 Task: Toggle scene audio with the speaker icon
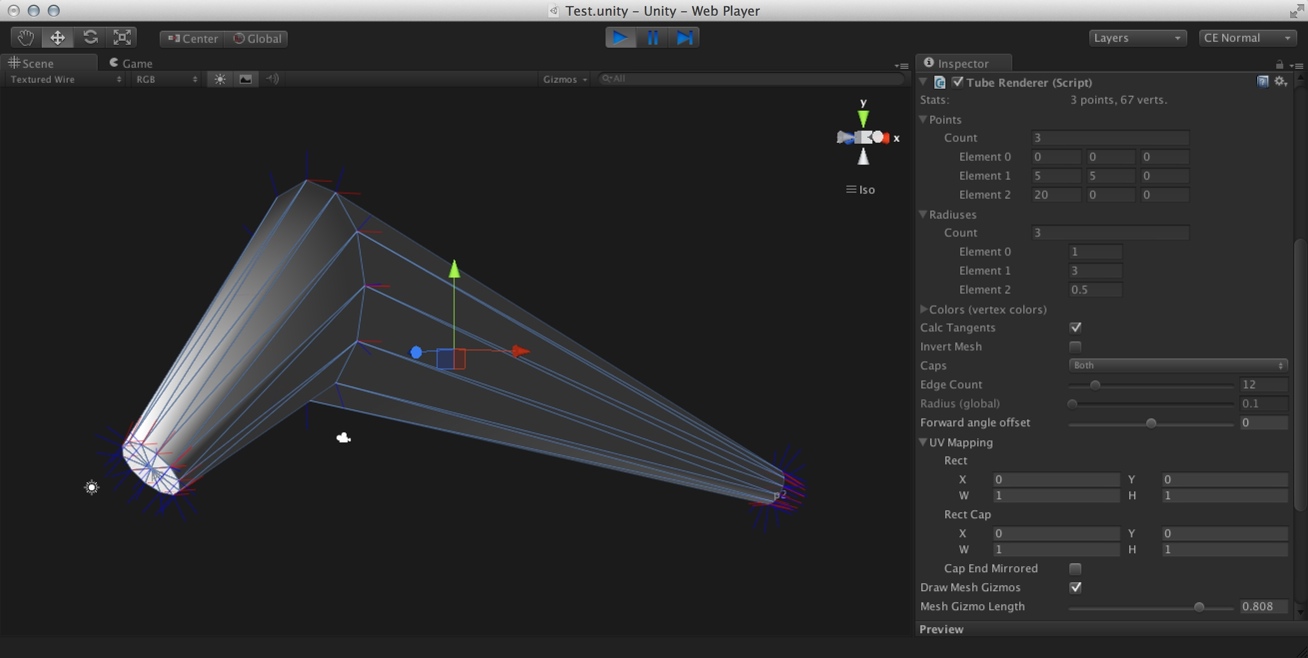pyautogui.click(x=271, y=79)
